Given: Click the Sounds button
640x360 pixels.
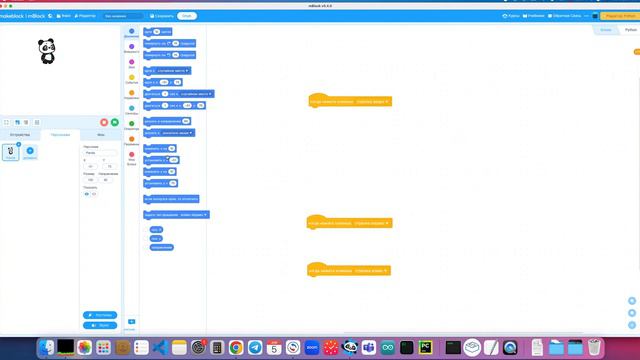Looking at the screenshot, I should pos(100,325).
